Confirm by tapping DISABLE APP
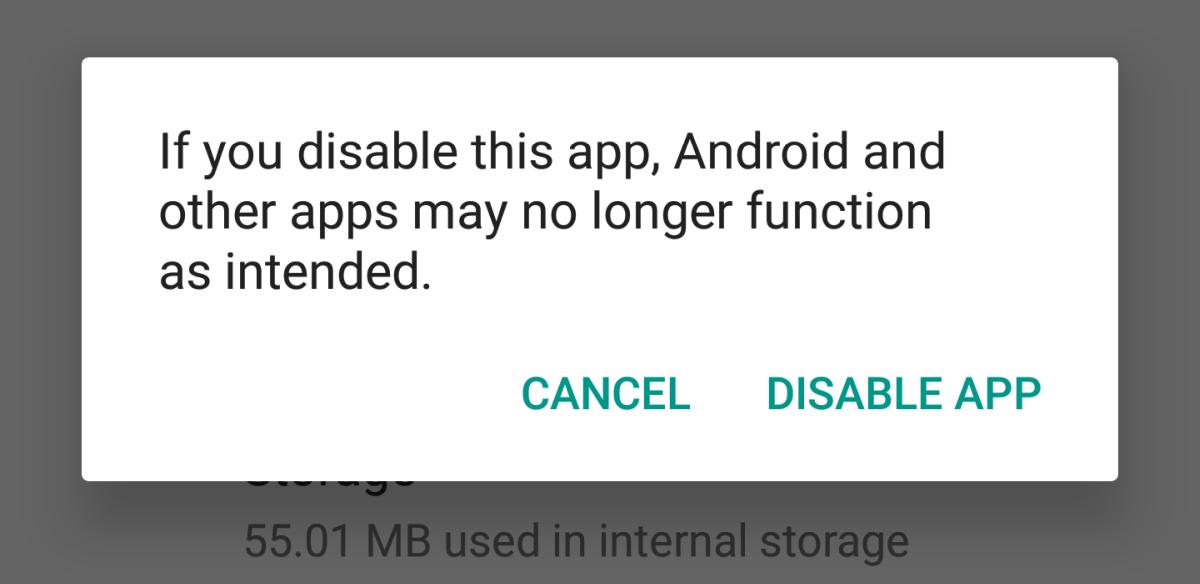 point(903,393)
